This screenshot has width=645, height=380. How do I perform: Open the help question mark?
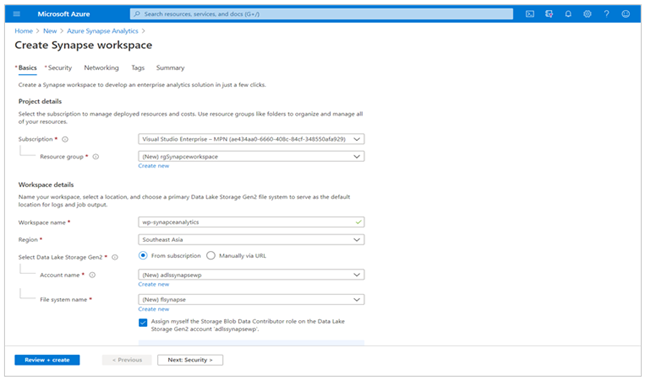coord(606,14)
